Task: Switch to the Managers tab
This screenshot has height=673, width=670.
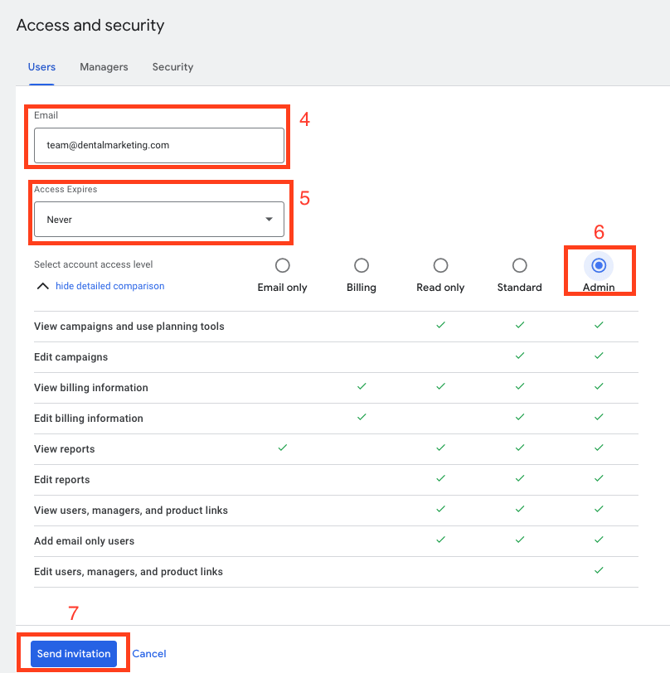Action: click(x=104, y=67)
